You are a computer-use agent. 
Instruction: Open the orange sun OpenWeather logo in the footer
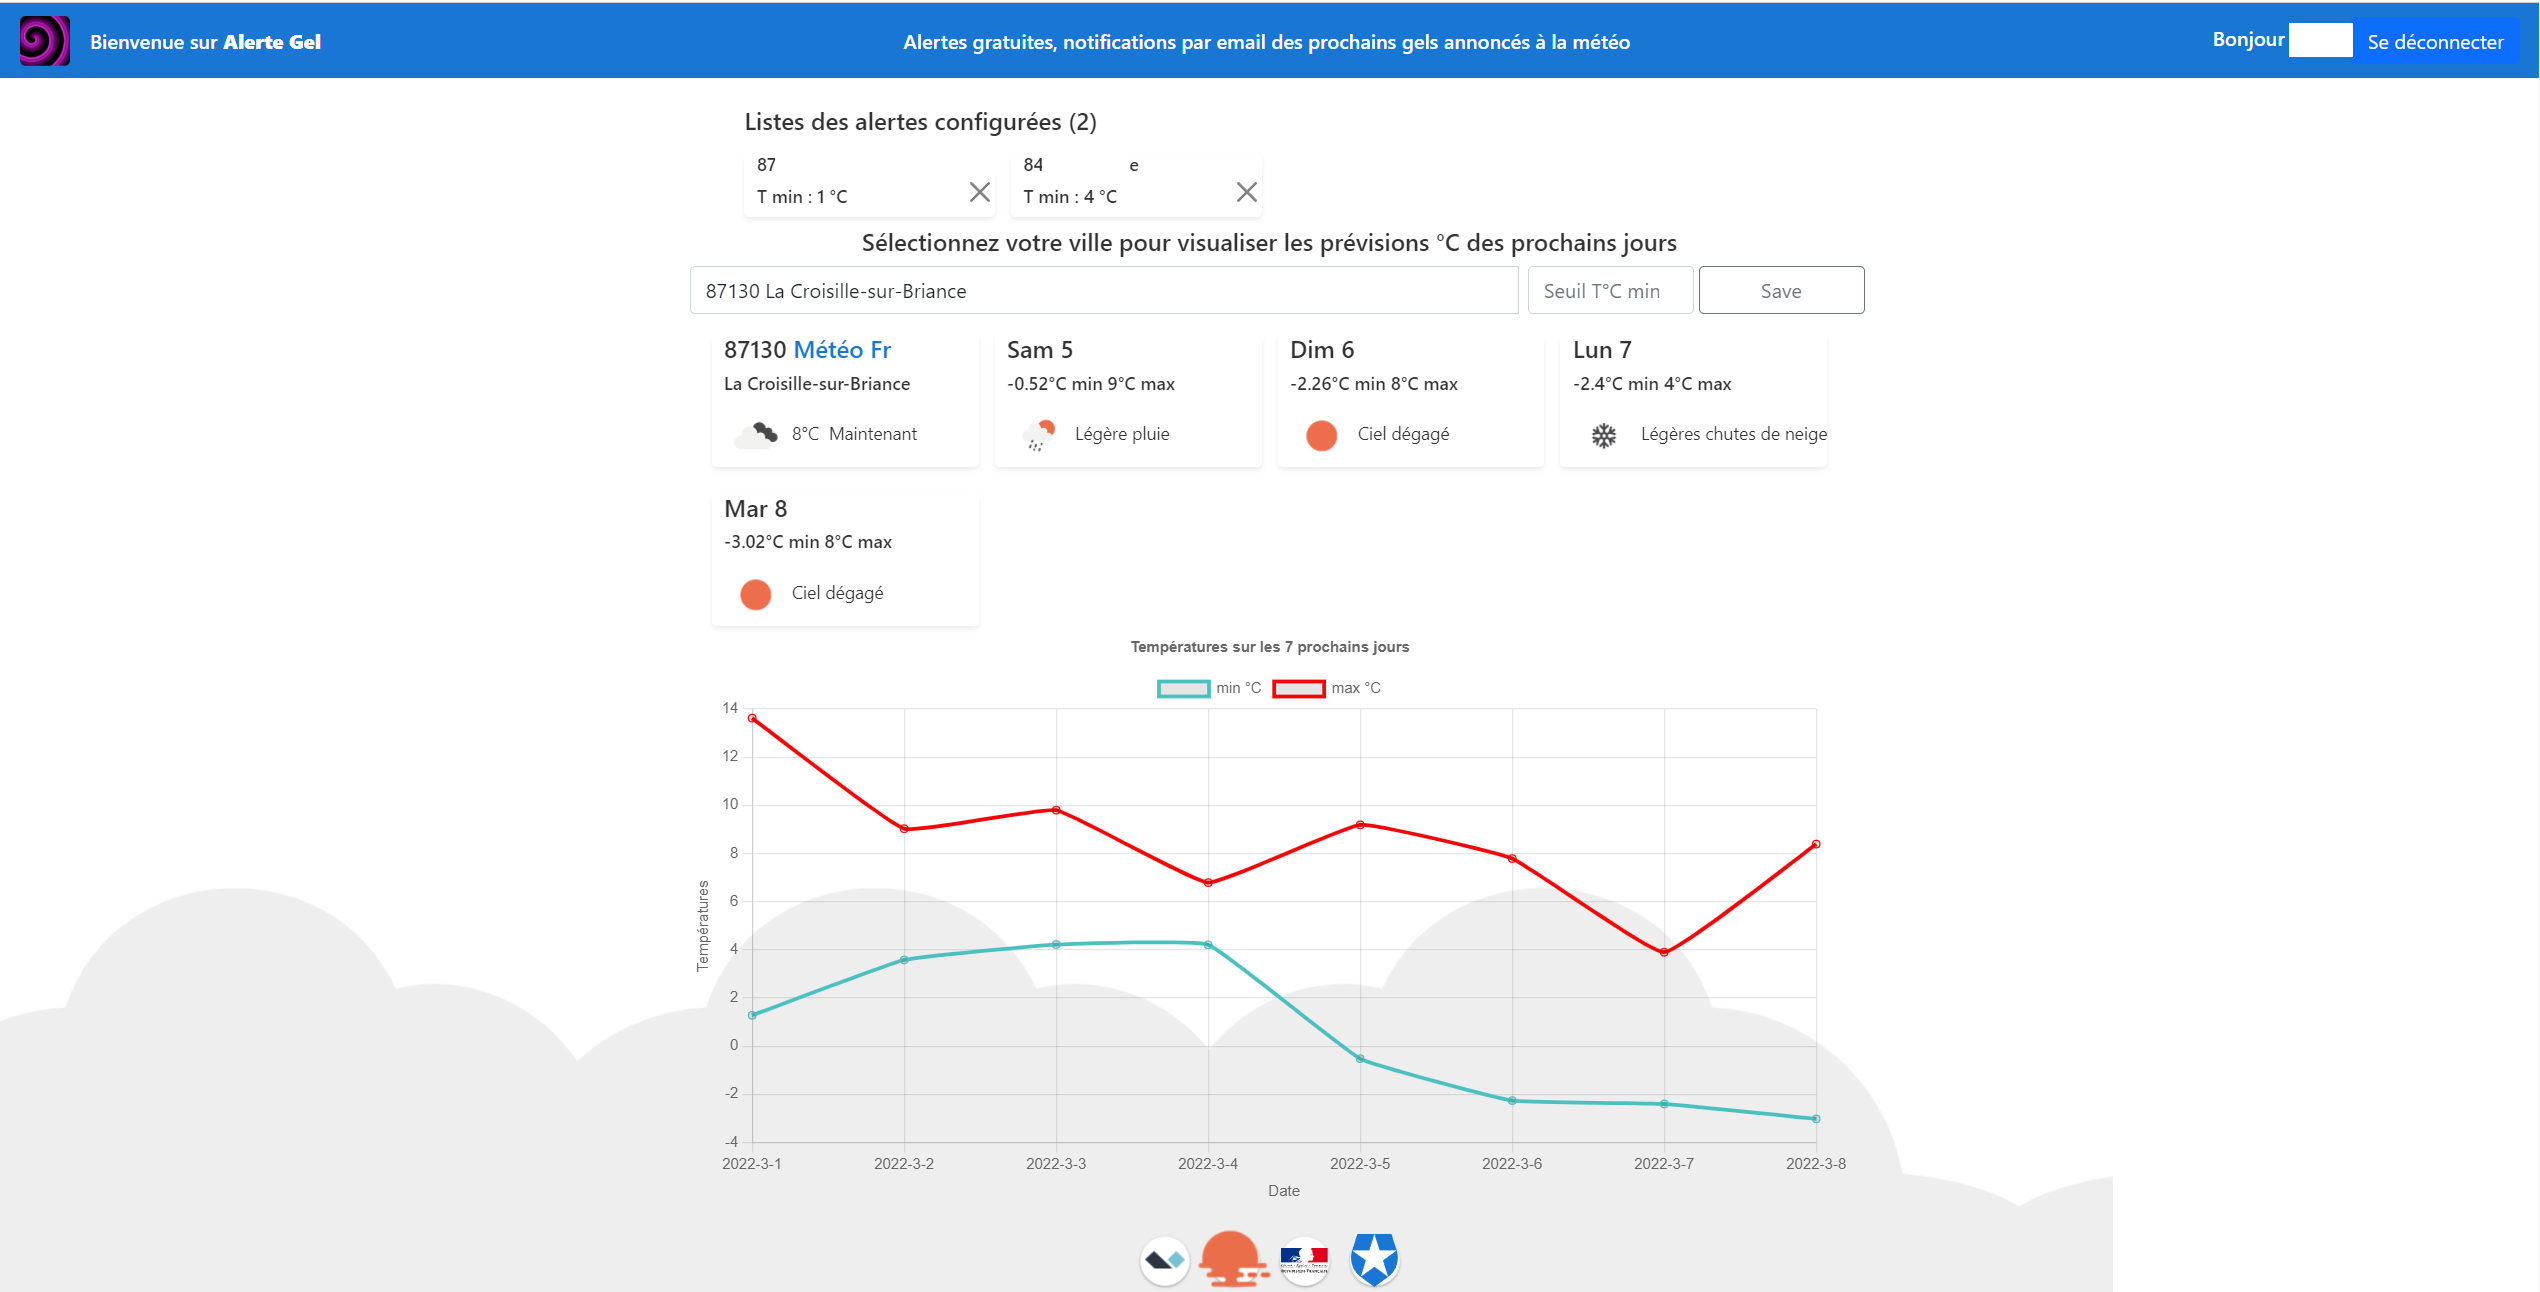[1234, 1259]
